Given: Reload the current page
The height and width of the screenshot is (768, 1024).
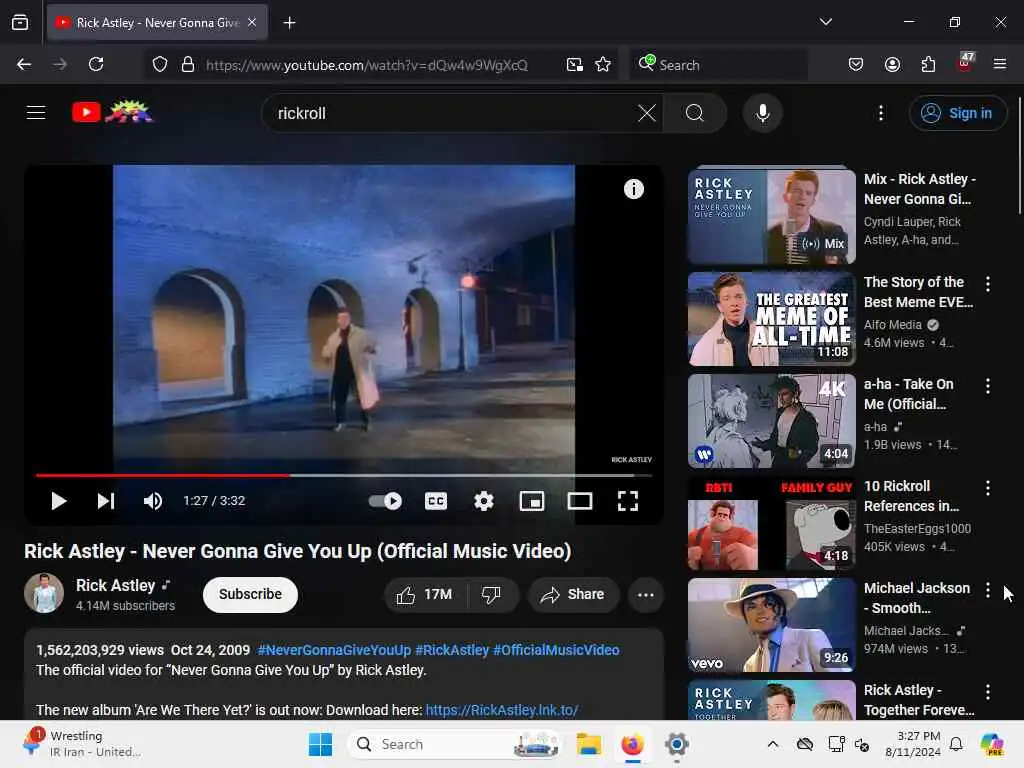Looking at the screenshot, I should pos(96,64).
